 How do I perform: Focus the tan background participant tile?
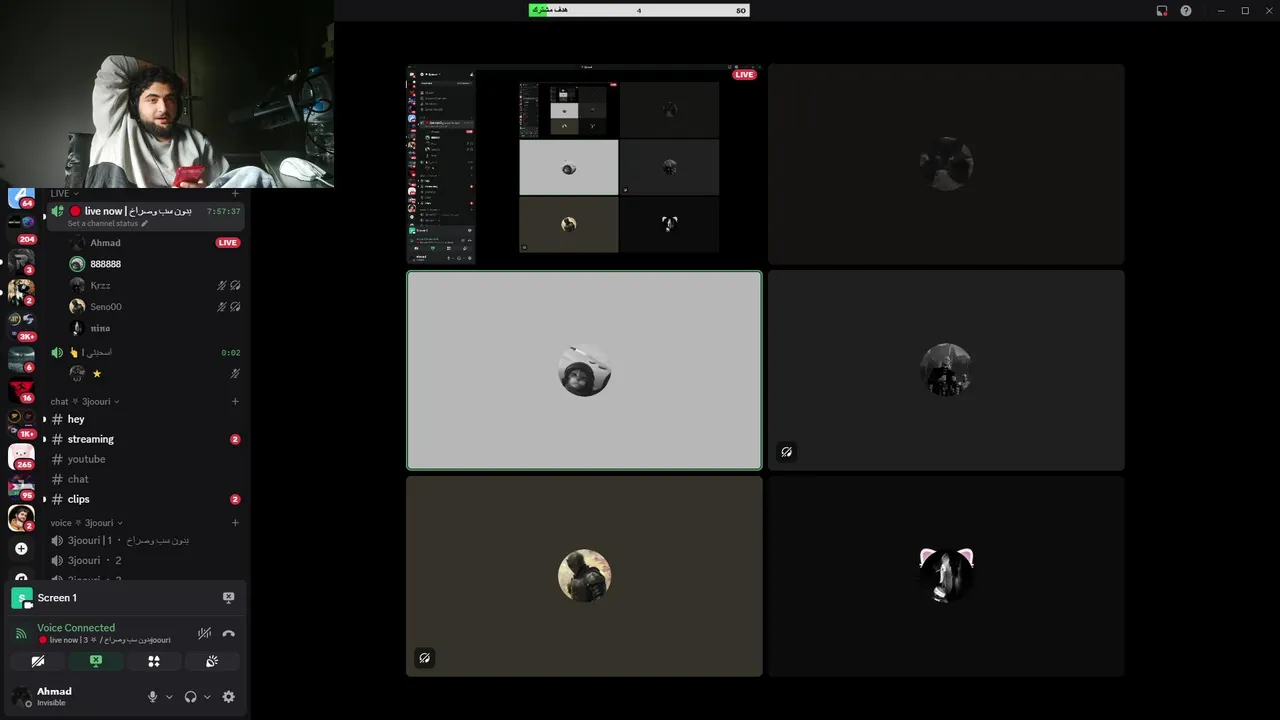coord(584,576)
